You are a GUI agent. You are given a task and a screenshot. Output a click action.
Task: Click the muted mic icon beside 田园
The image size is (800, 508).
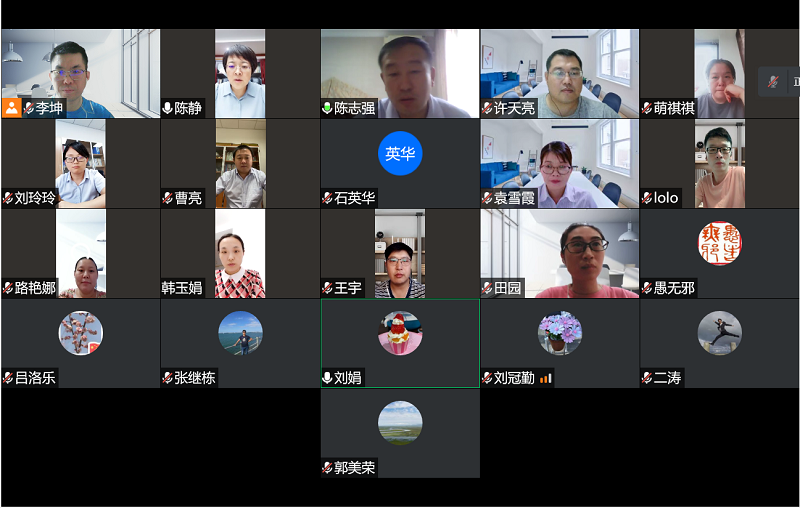[487, 288]
